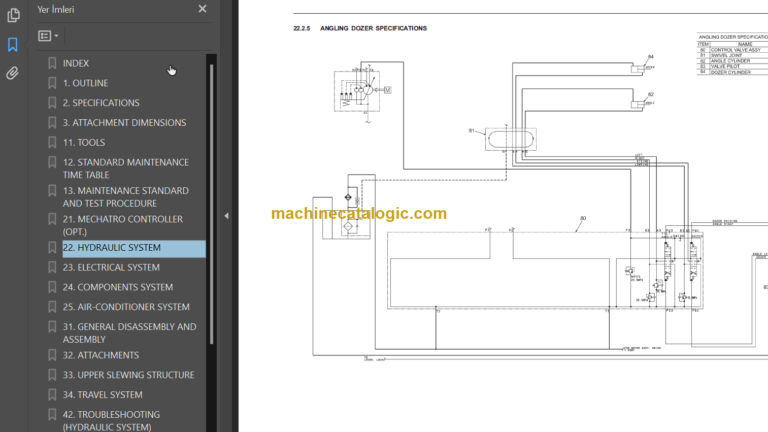
Task: Open 24. COMPONENTS SYSTEM bookmark
Action: click(118, 287)
